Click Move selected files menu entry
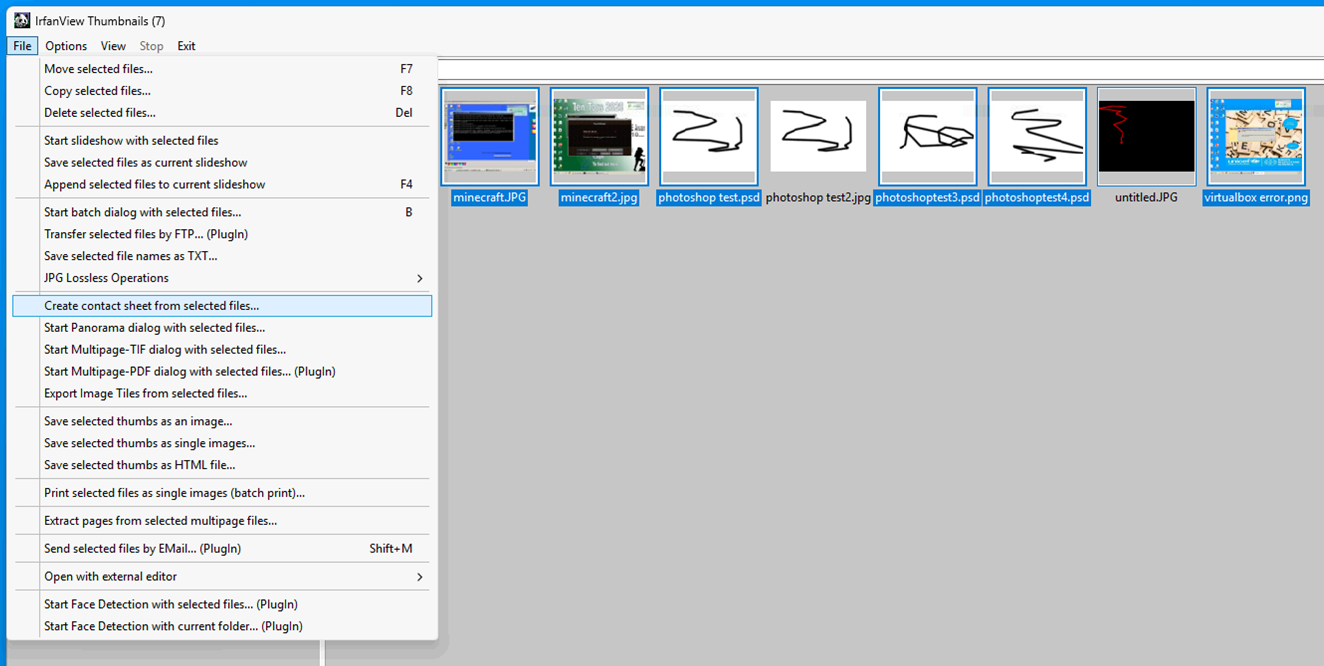Image resolution: width=1324 pixels, height=666 pixels. (98, 69)
